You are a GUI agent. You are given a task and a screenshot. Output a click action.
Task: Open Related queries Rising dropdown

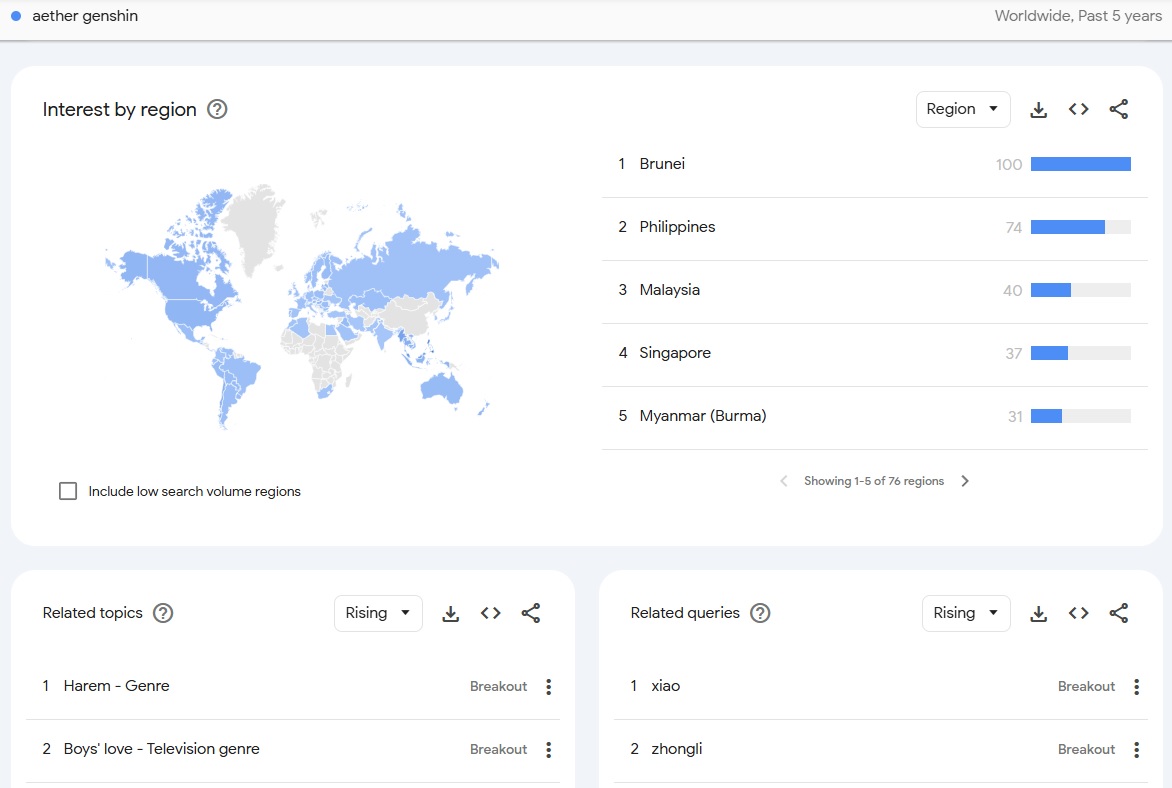pos(966,613)
